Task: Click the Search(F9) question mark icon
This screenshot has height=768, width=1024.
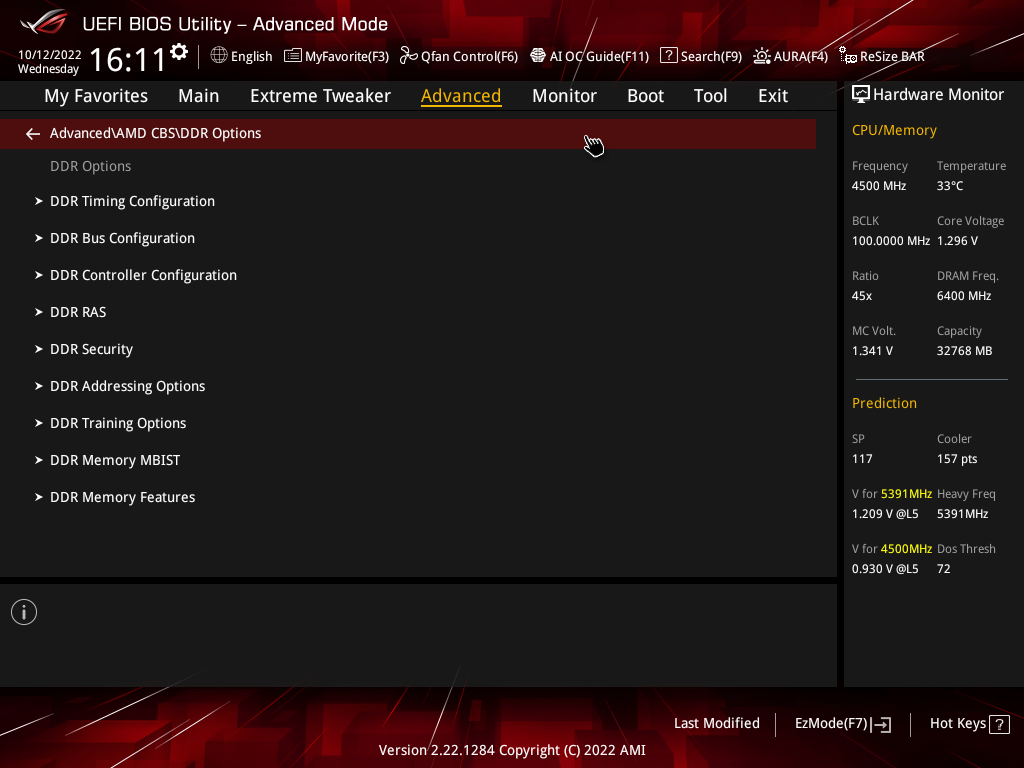Action: 669,56
